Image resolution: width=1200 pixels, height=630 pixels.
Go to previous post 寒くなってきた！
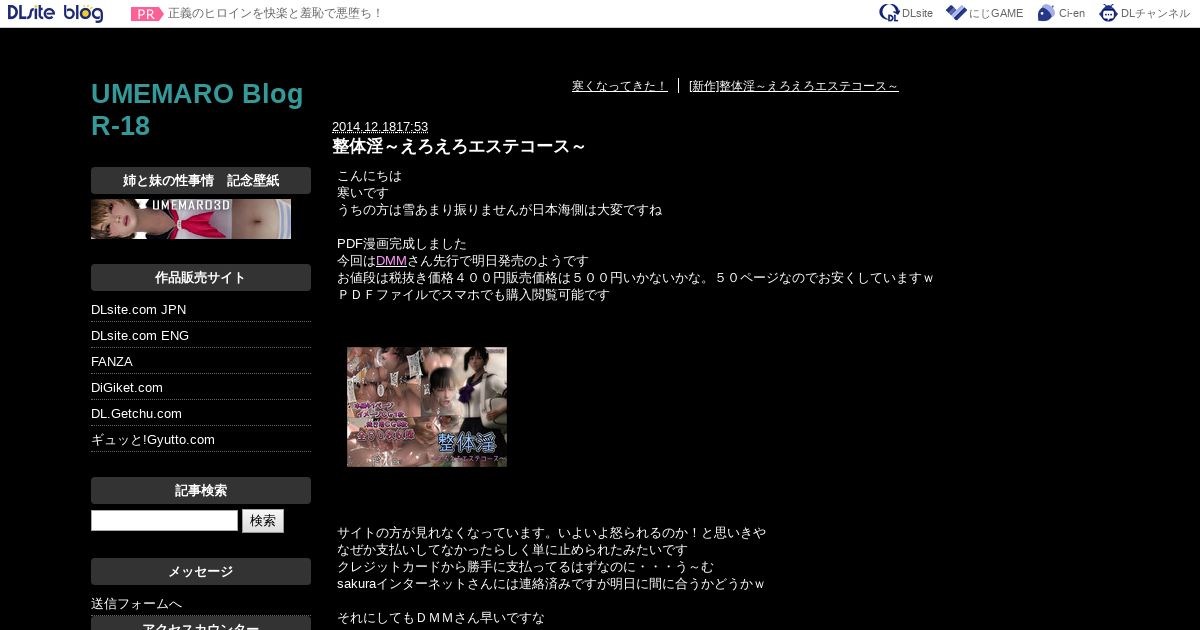(x=619, y=86)
